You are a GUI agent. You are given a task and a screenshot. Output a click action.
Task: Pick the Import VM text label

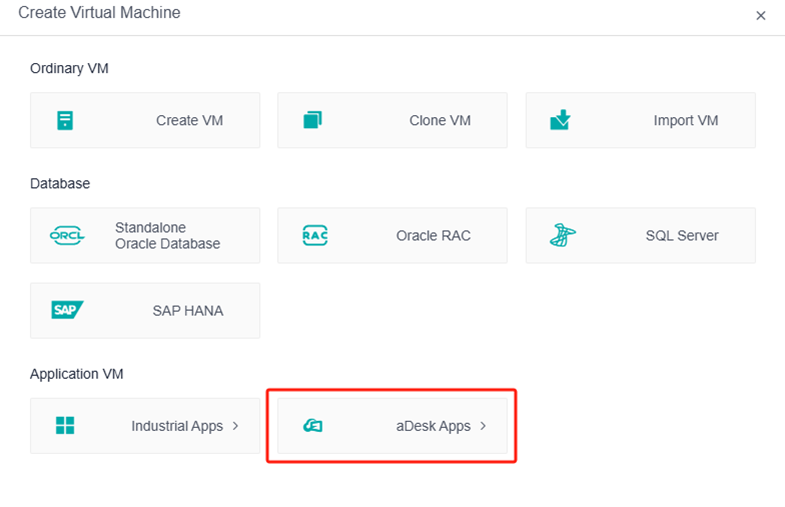click(686, 121)
